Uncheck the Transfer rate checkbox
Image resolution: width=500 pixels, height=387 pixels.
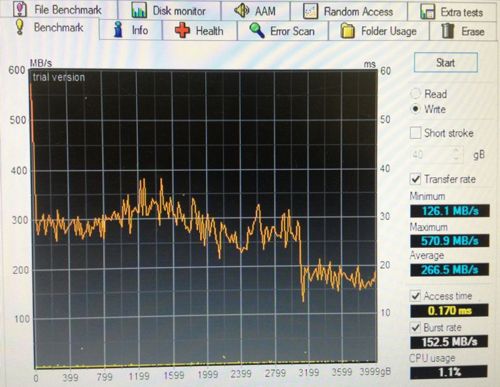point(415,179)
